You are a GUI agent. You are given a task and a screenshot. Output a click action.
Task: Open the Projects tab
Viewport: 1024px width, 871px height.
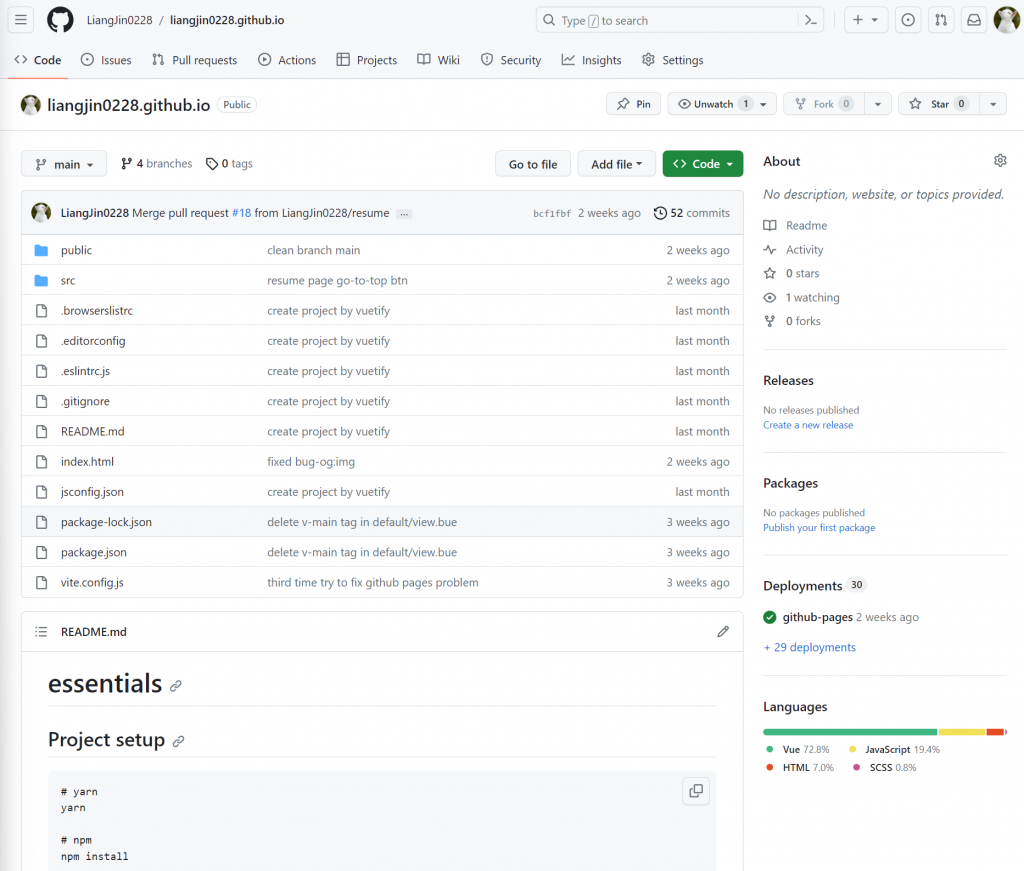click(x=367, y=60)
